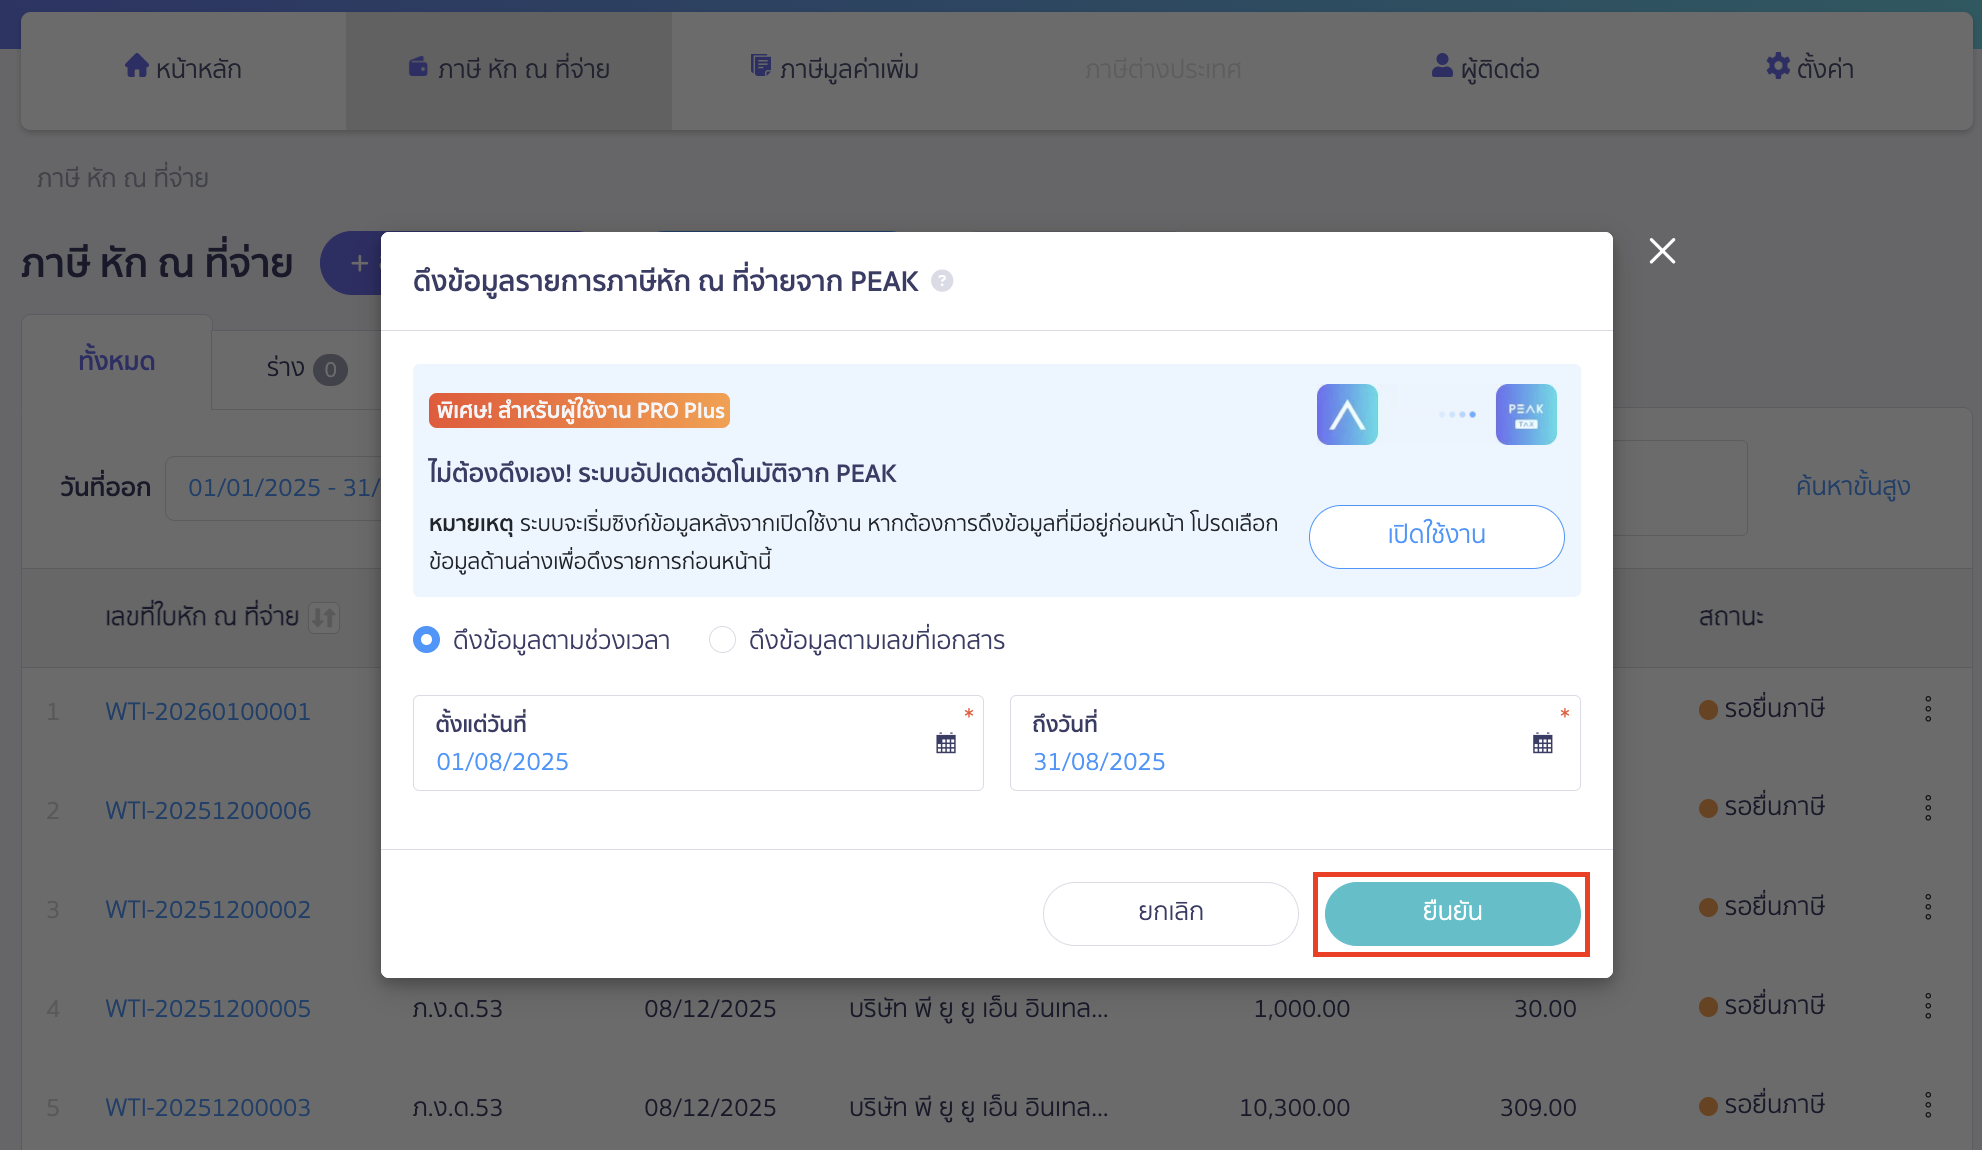Open the ตั้งค่า settings gear

(1778, 66)
